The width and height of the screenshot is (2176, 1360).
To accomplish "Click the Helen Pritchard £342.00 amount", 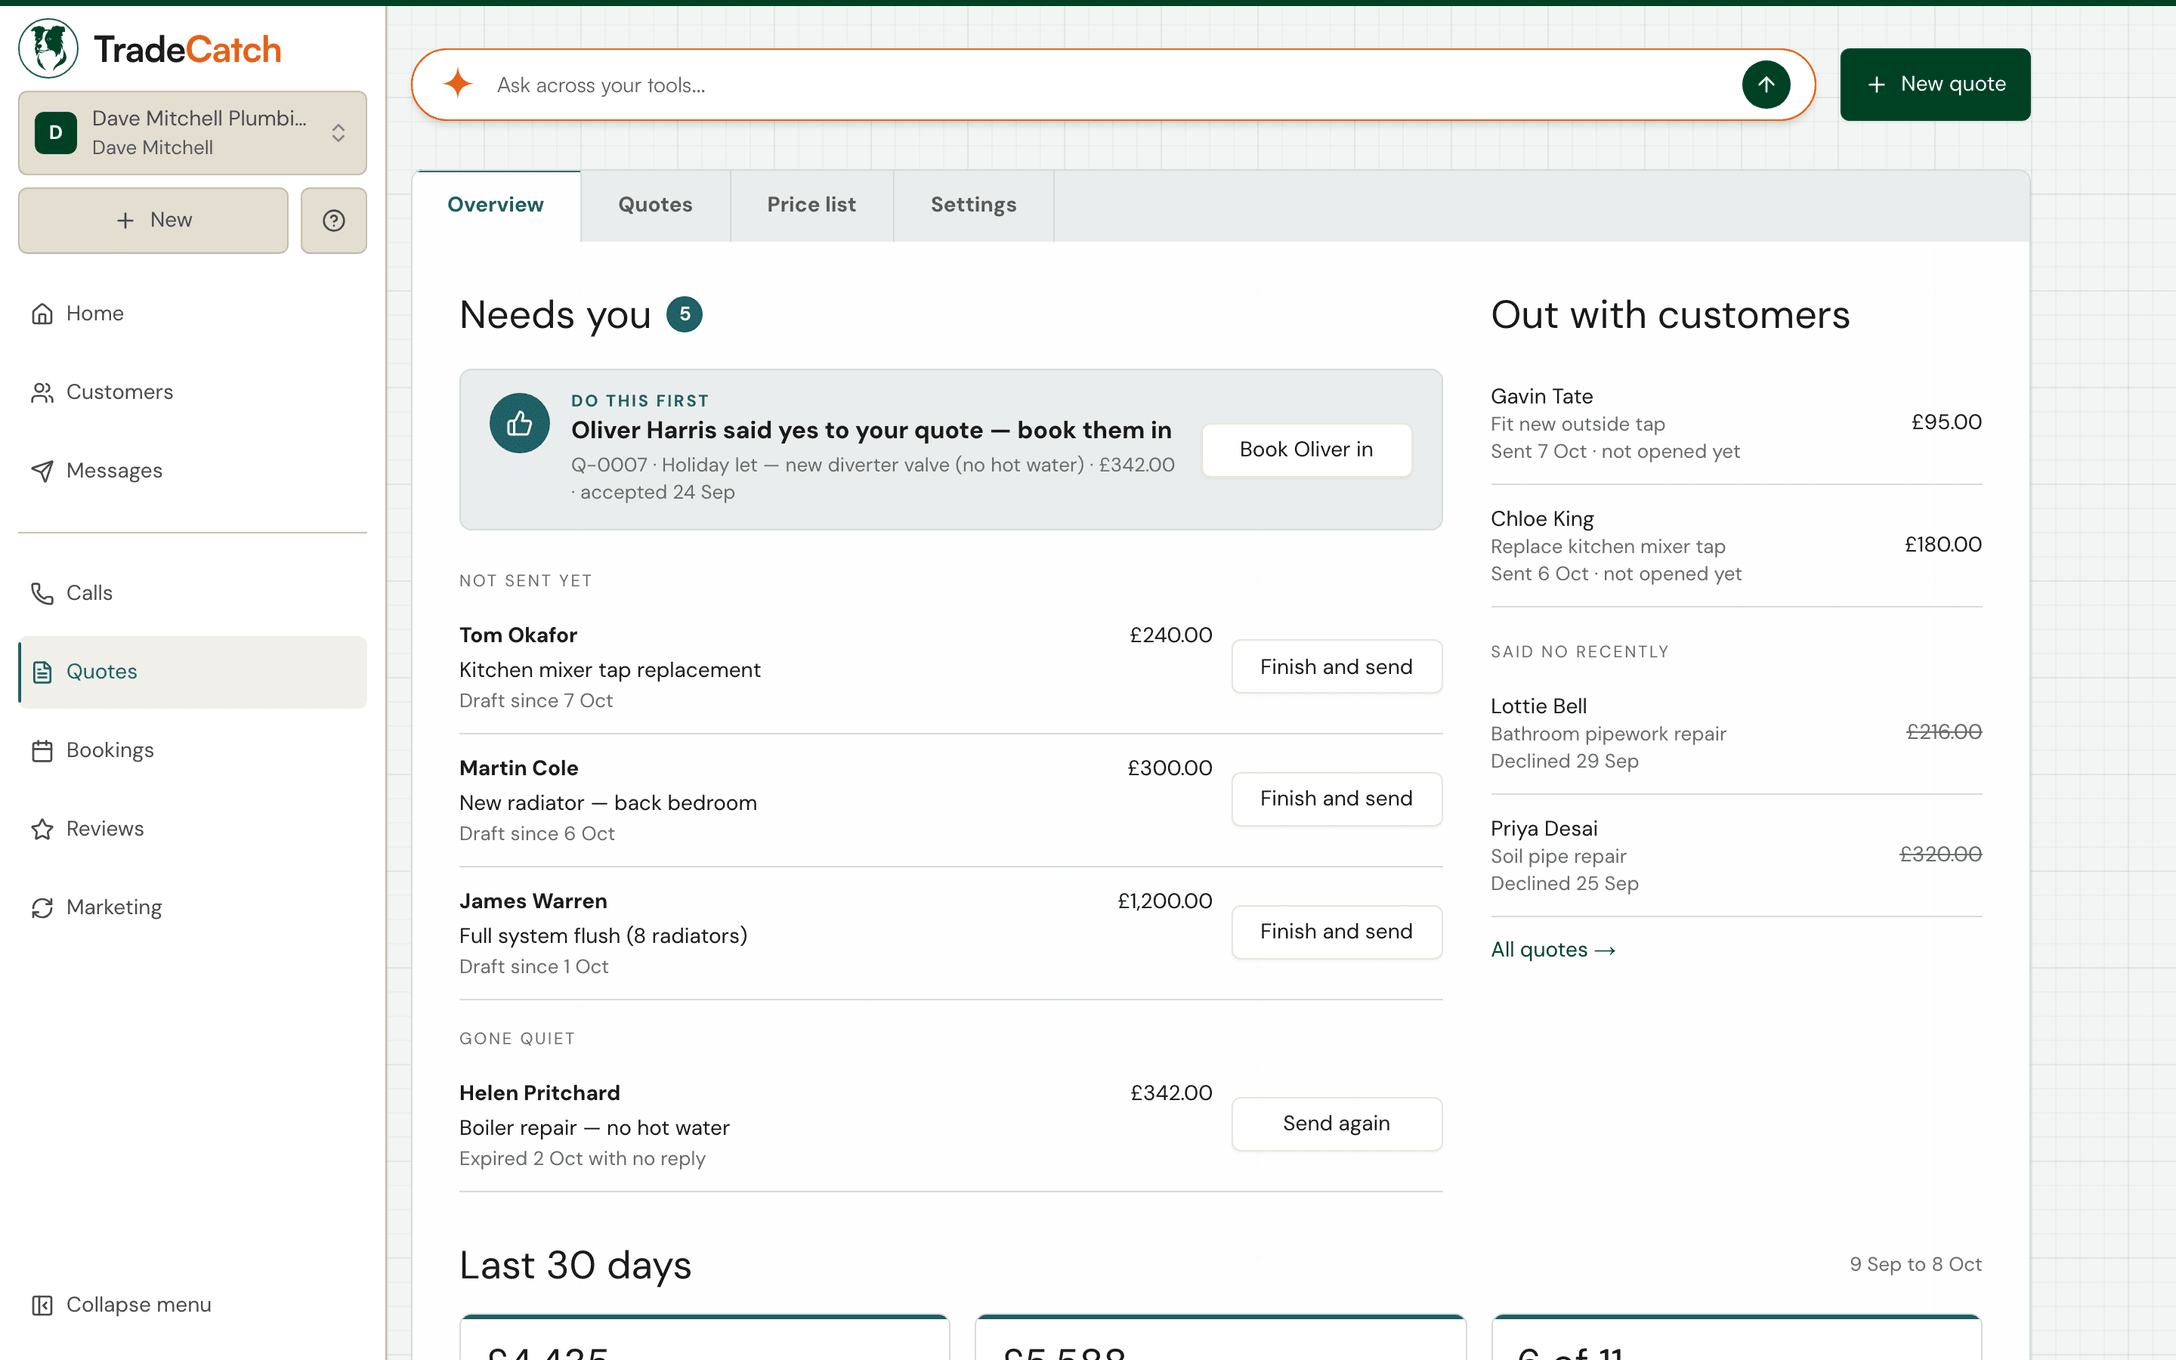I will click(x=1171, y=1093).
